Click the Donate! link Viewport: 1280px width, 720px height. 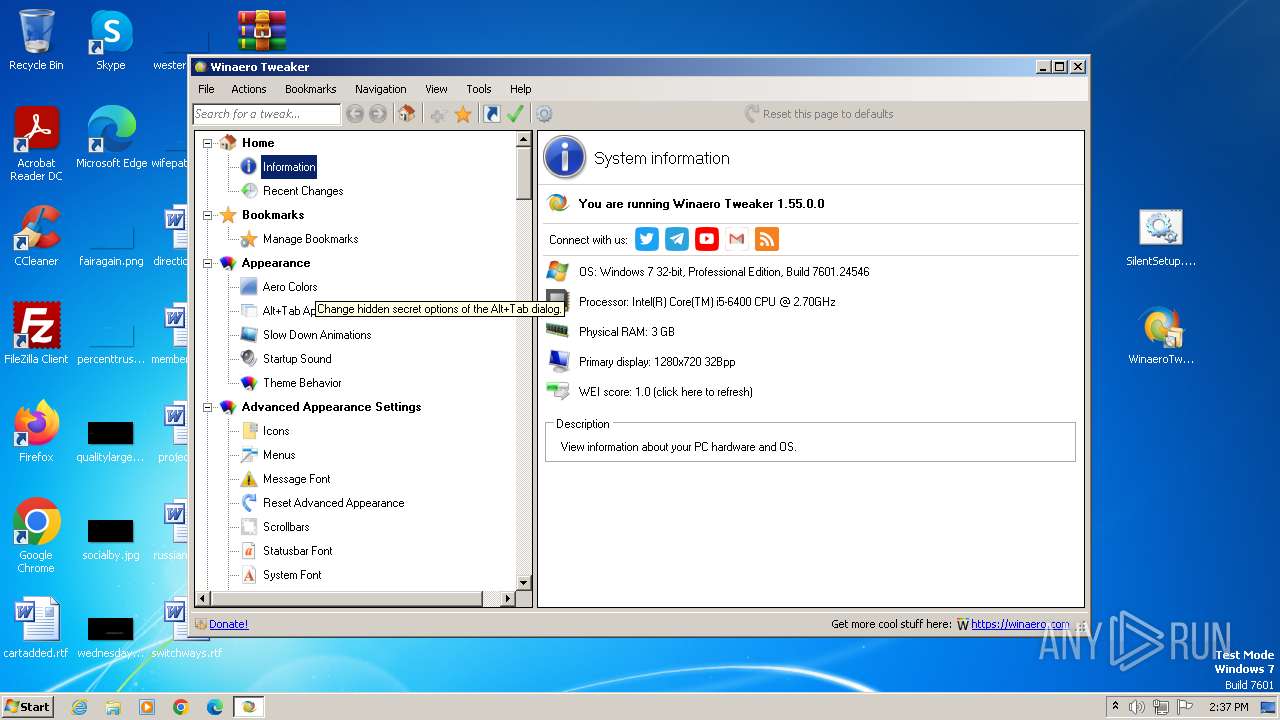pyautogui.click(x=228, y=624)
